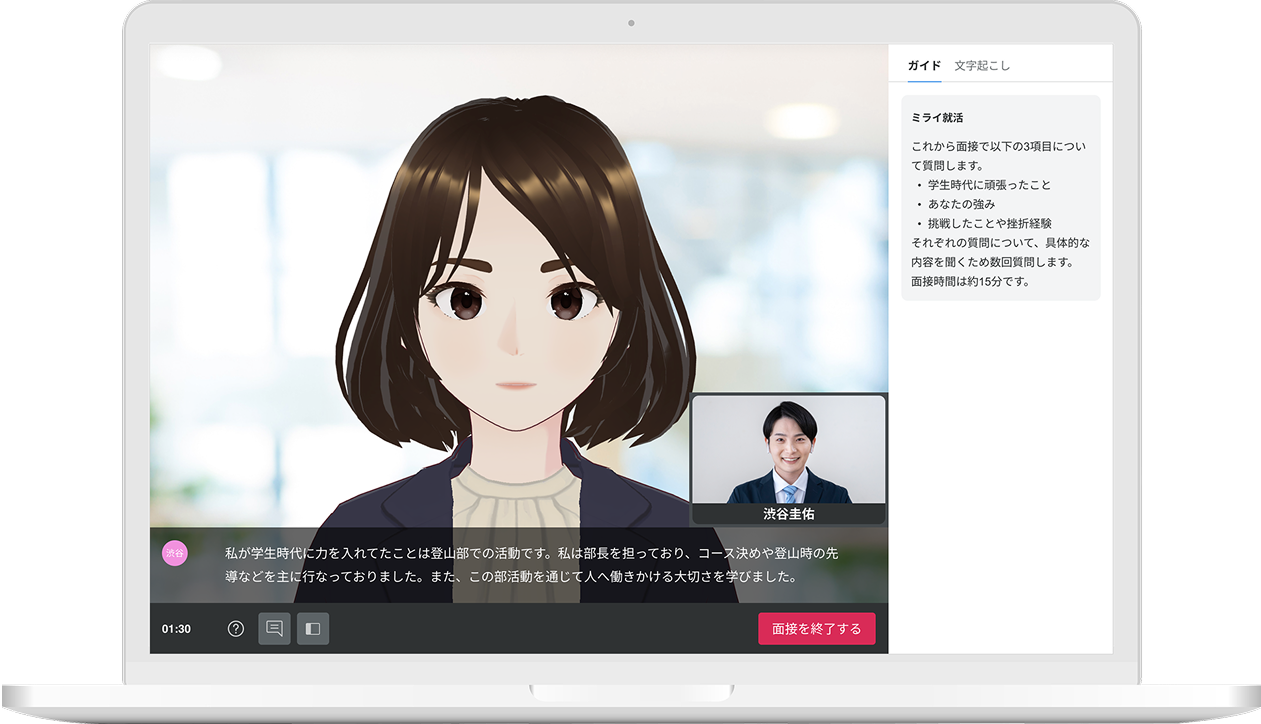Click the guide intro line これから面接で
The width and height of the screenshot is (1261, 724).
(998, 147)
